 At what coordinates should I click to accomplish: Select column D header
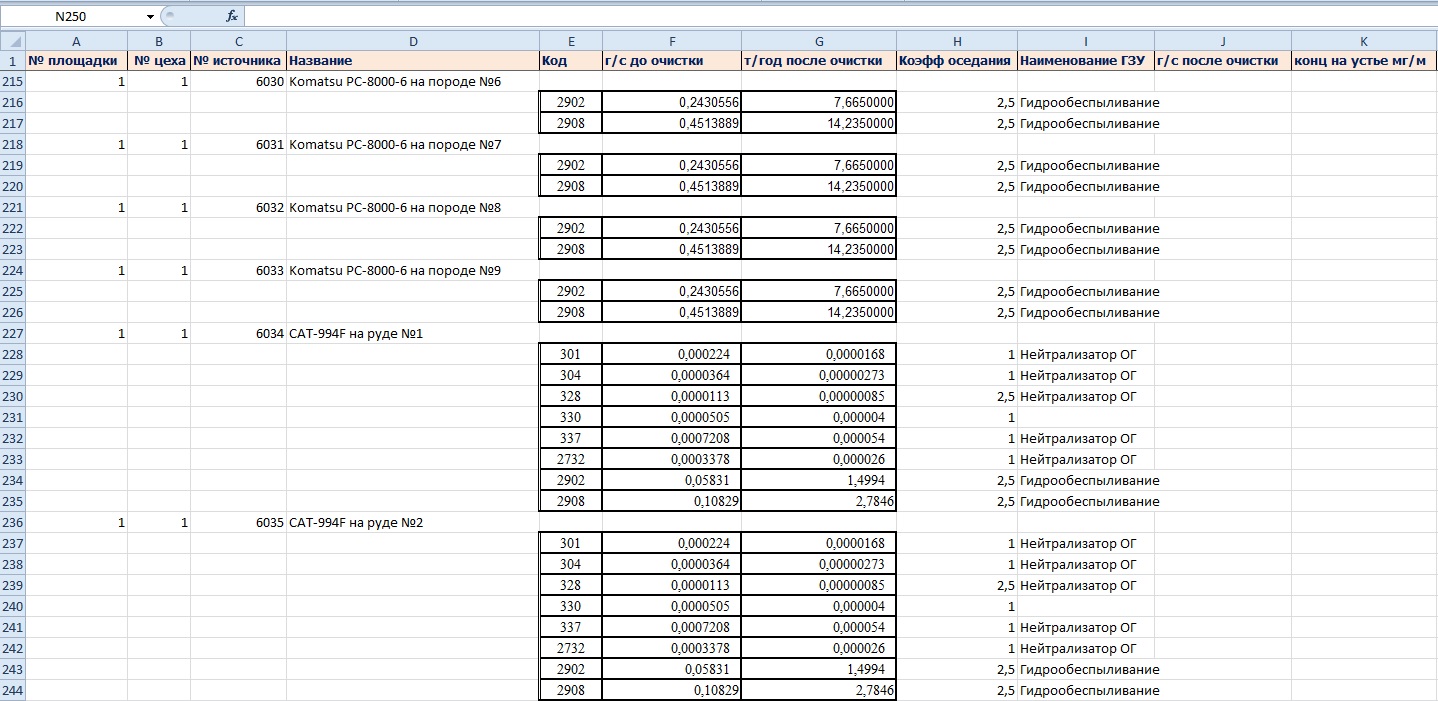[412, 41]
